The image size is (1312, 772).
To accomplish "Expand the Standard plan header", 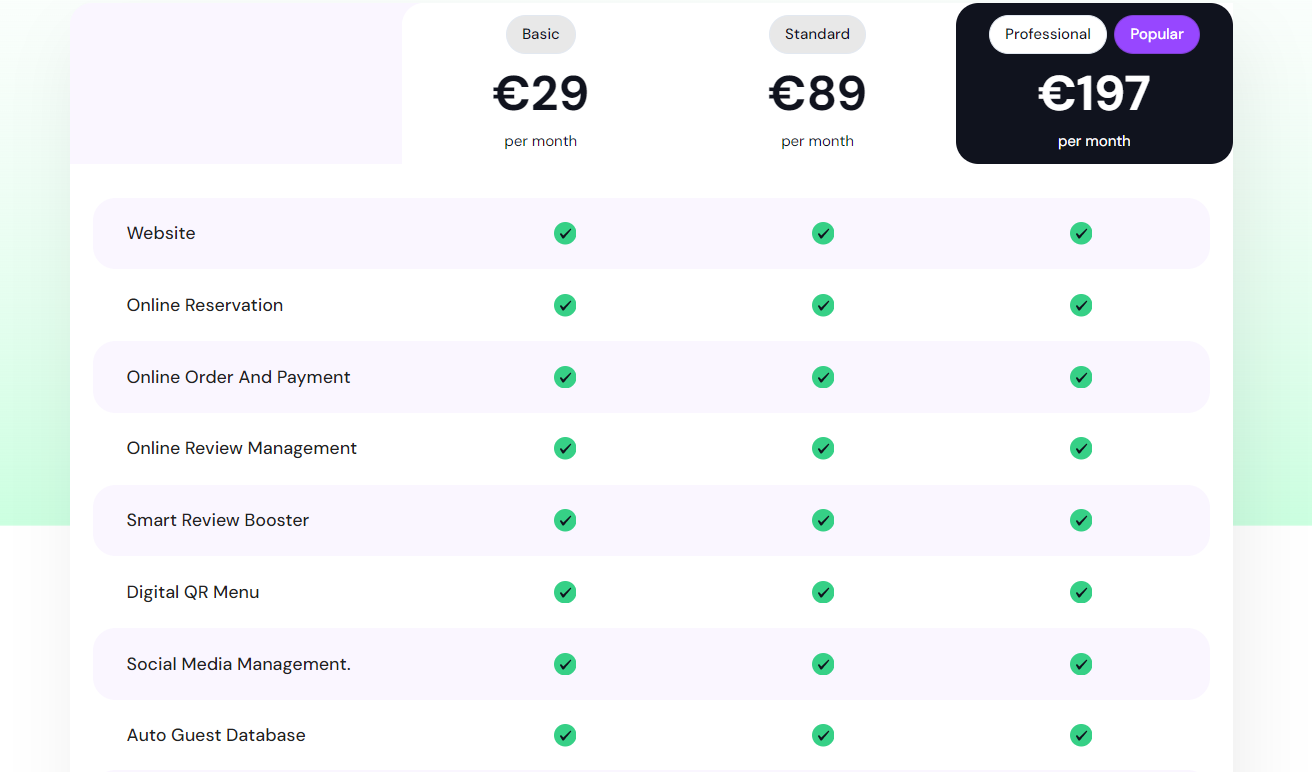I will [817, 34].
